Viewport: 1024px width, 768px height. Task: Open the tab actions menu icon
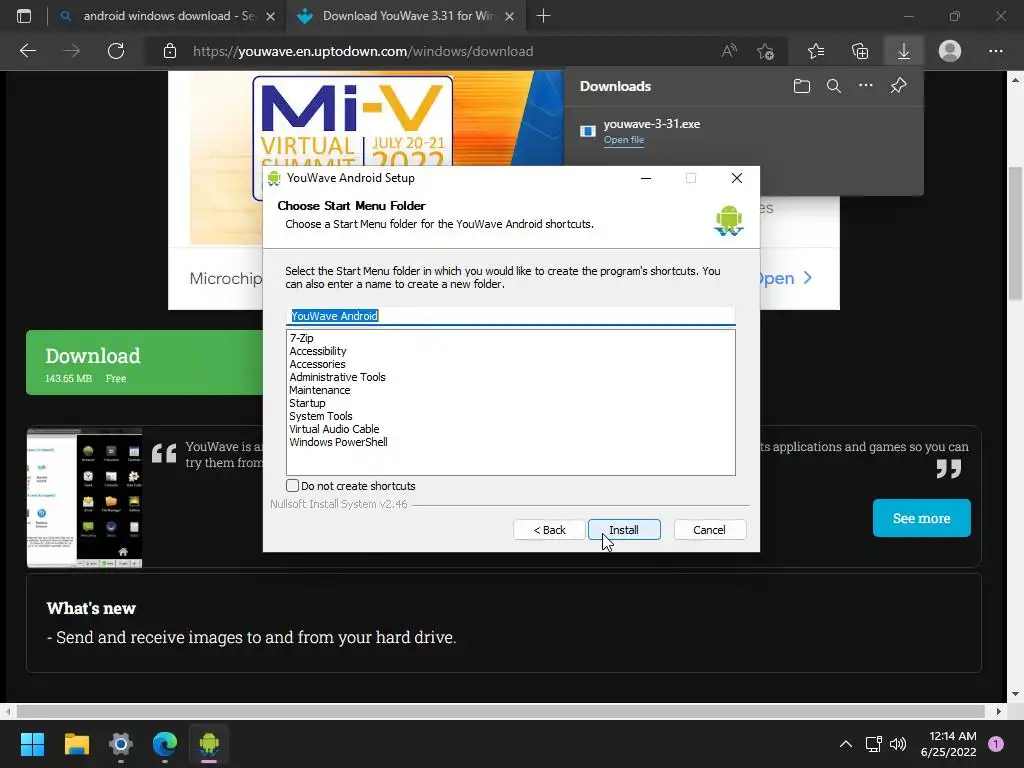tap(24, 16)
